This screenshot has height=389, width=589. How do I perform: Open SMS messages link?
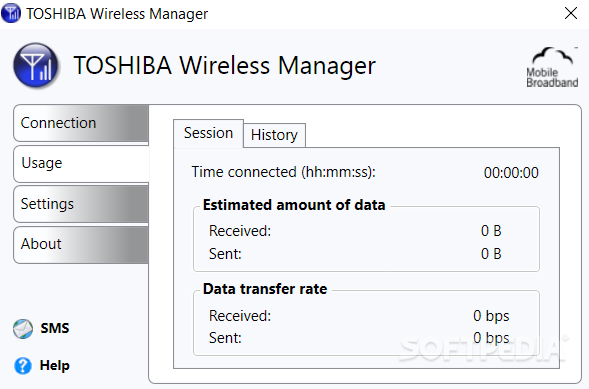pyautogui.click(x=55, y=329)
